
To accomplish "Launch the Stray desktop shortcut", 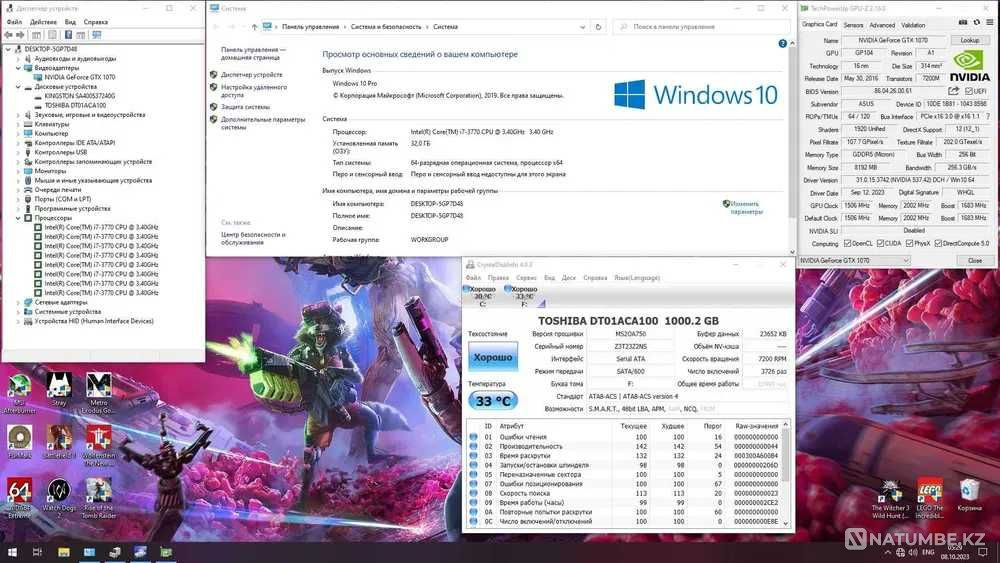I will click(59, 390).
